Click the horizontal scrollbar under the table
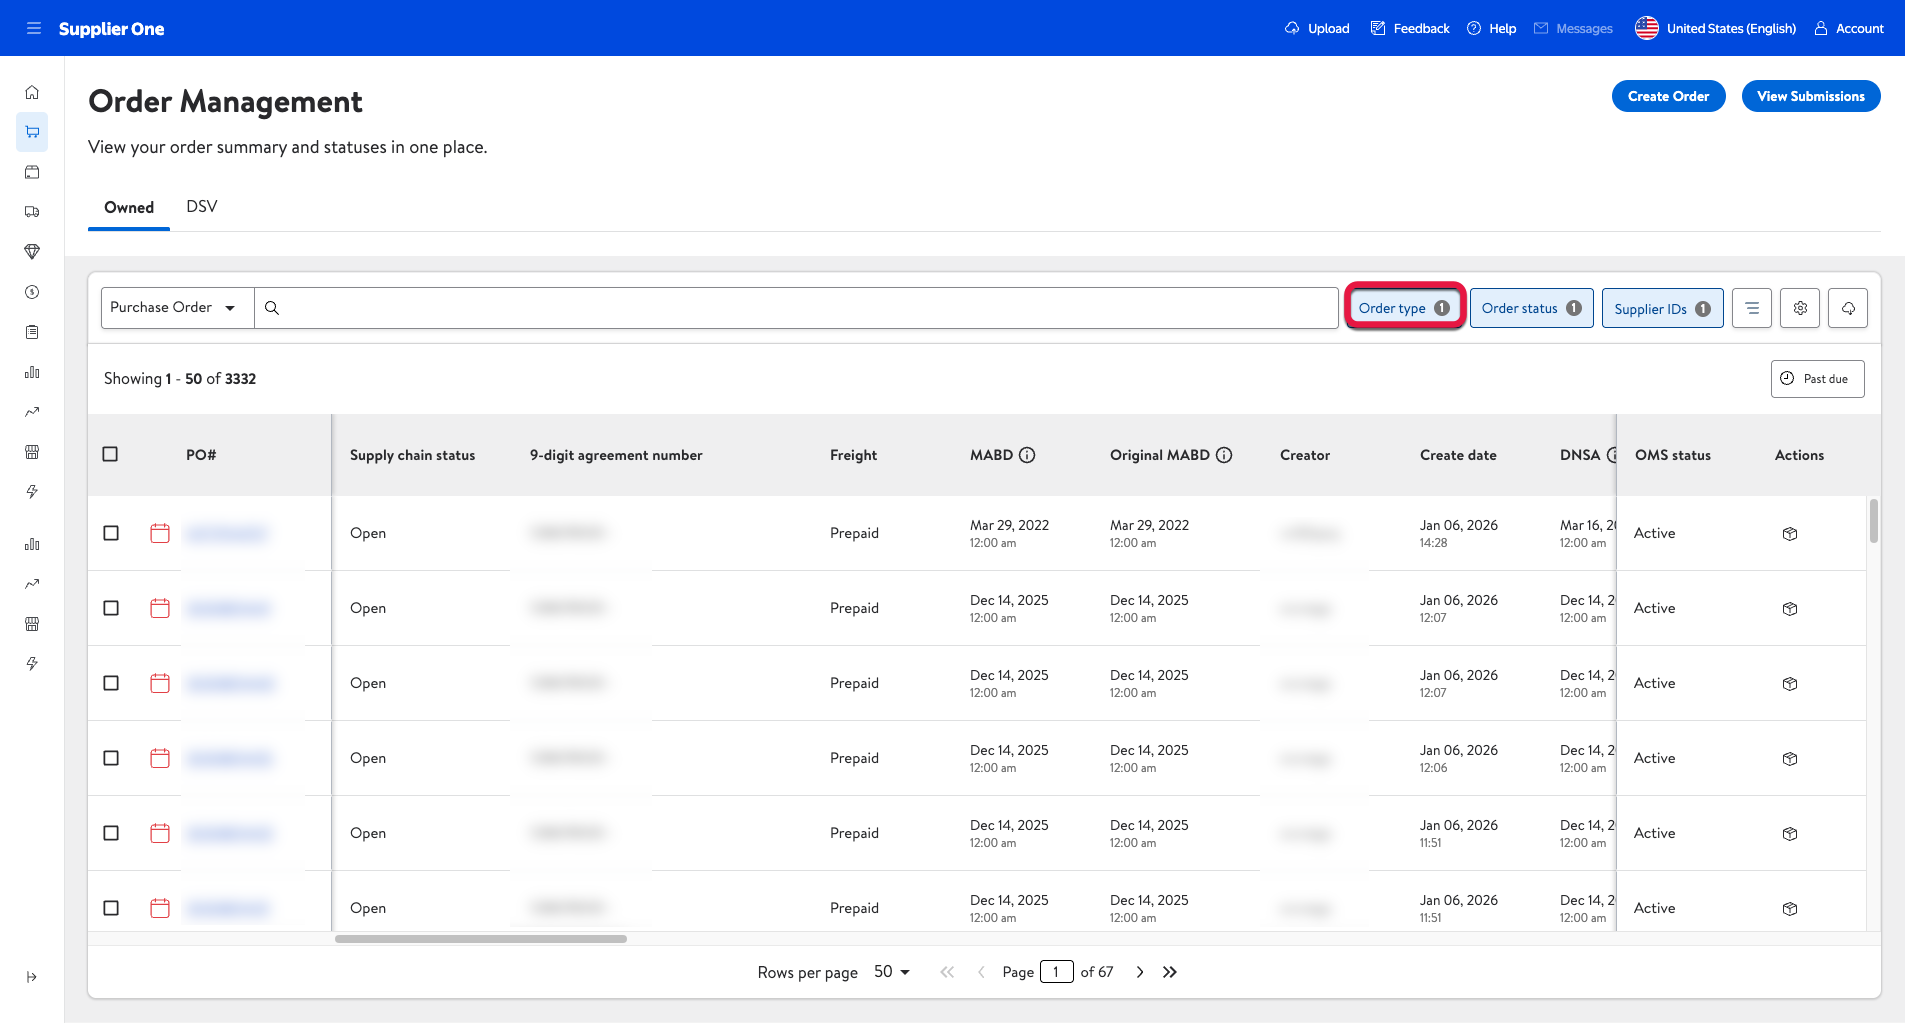Screen dimensions: 1905x1023 pos(481,939)
